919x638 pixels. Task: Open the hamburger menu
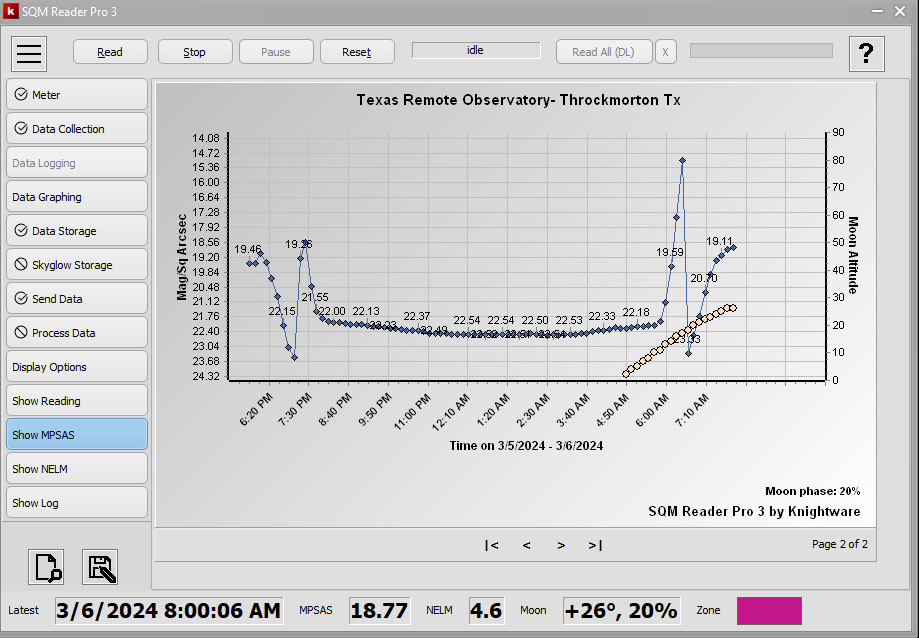[x=30, y=53]
